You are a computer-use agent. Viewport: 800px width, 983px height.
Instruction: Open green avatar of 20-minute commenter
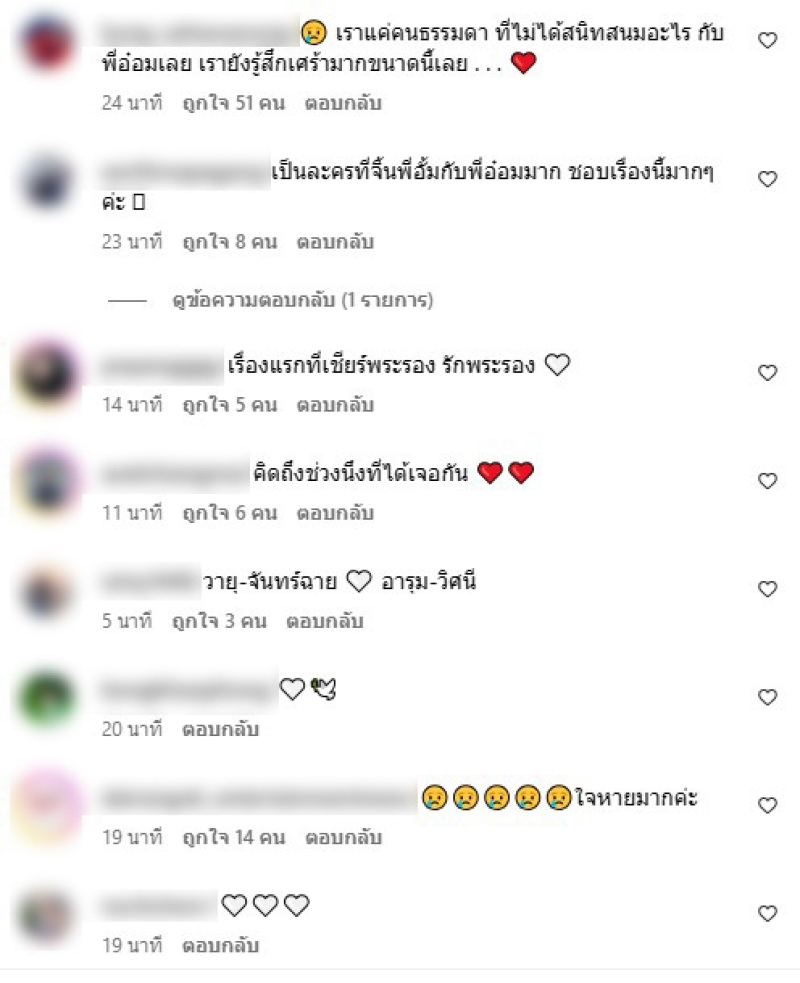click(x=48, y=697)
